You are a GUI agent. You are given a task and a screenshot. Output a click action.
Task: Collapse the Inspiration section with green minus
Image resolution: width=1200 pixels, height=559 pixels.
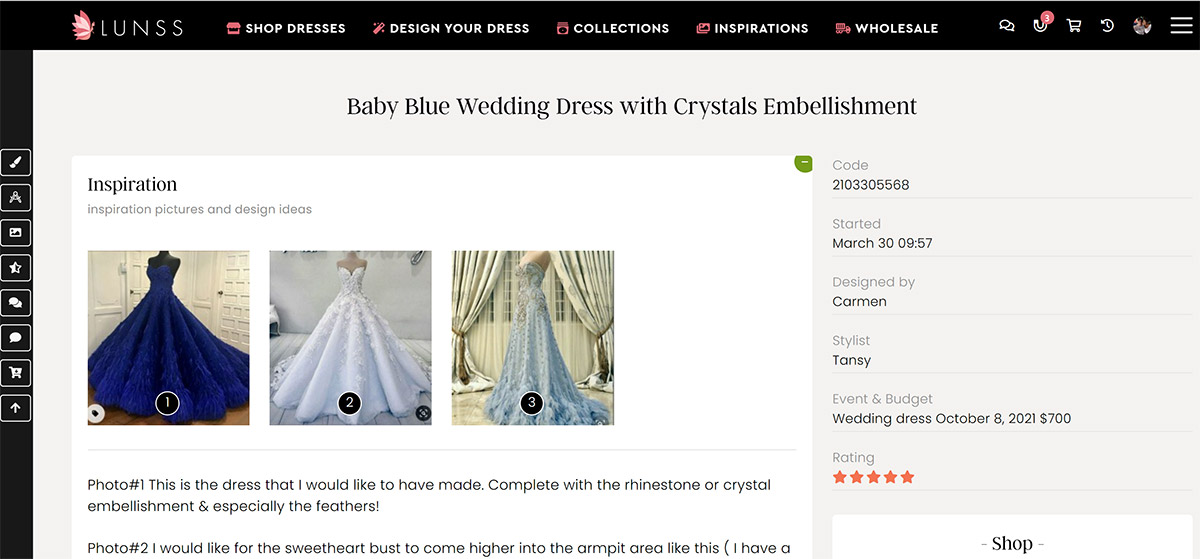click(804, 162)
